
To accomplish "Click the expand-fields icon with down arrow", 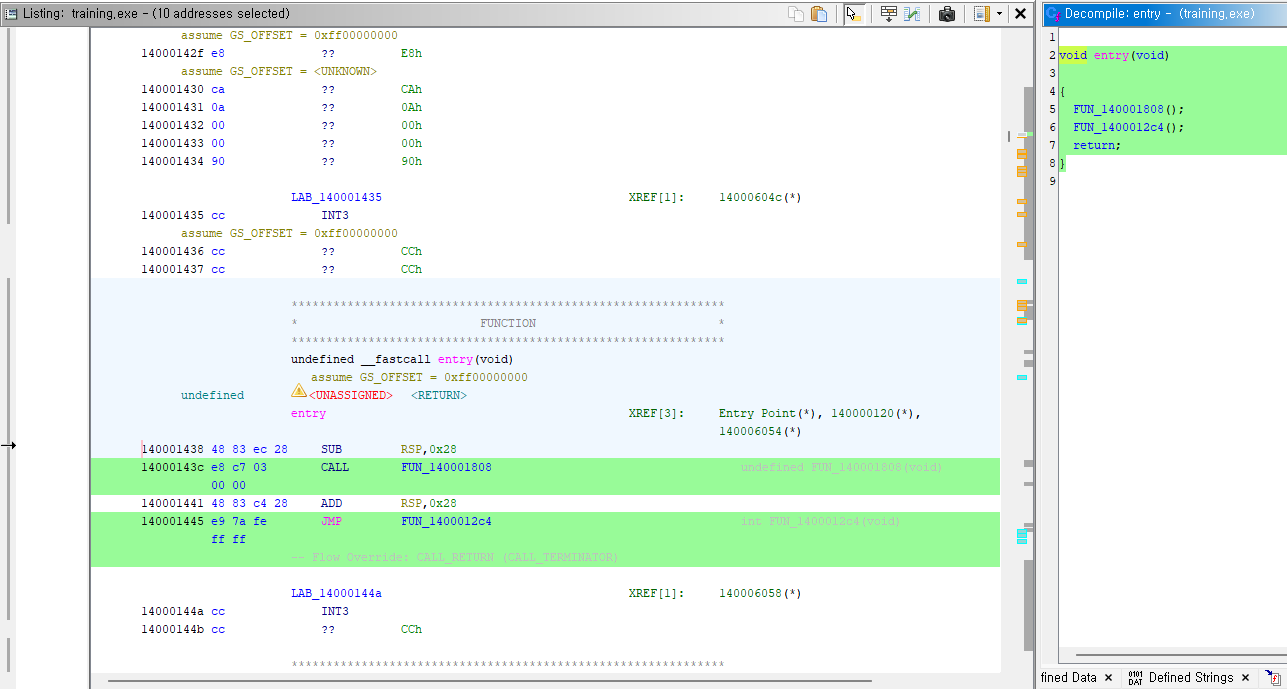I will pos(888,13).
